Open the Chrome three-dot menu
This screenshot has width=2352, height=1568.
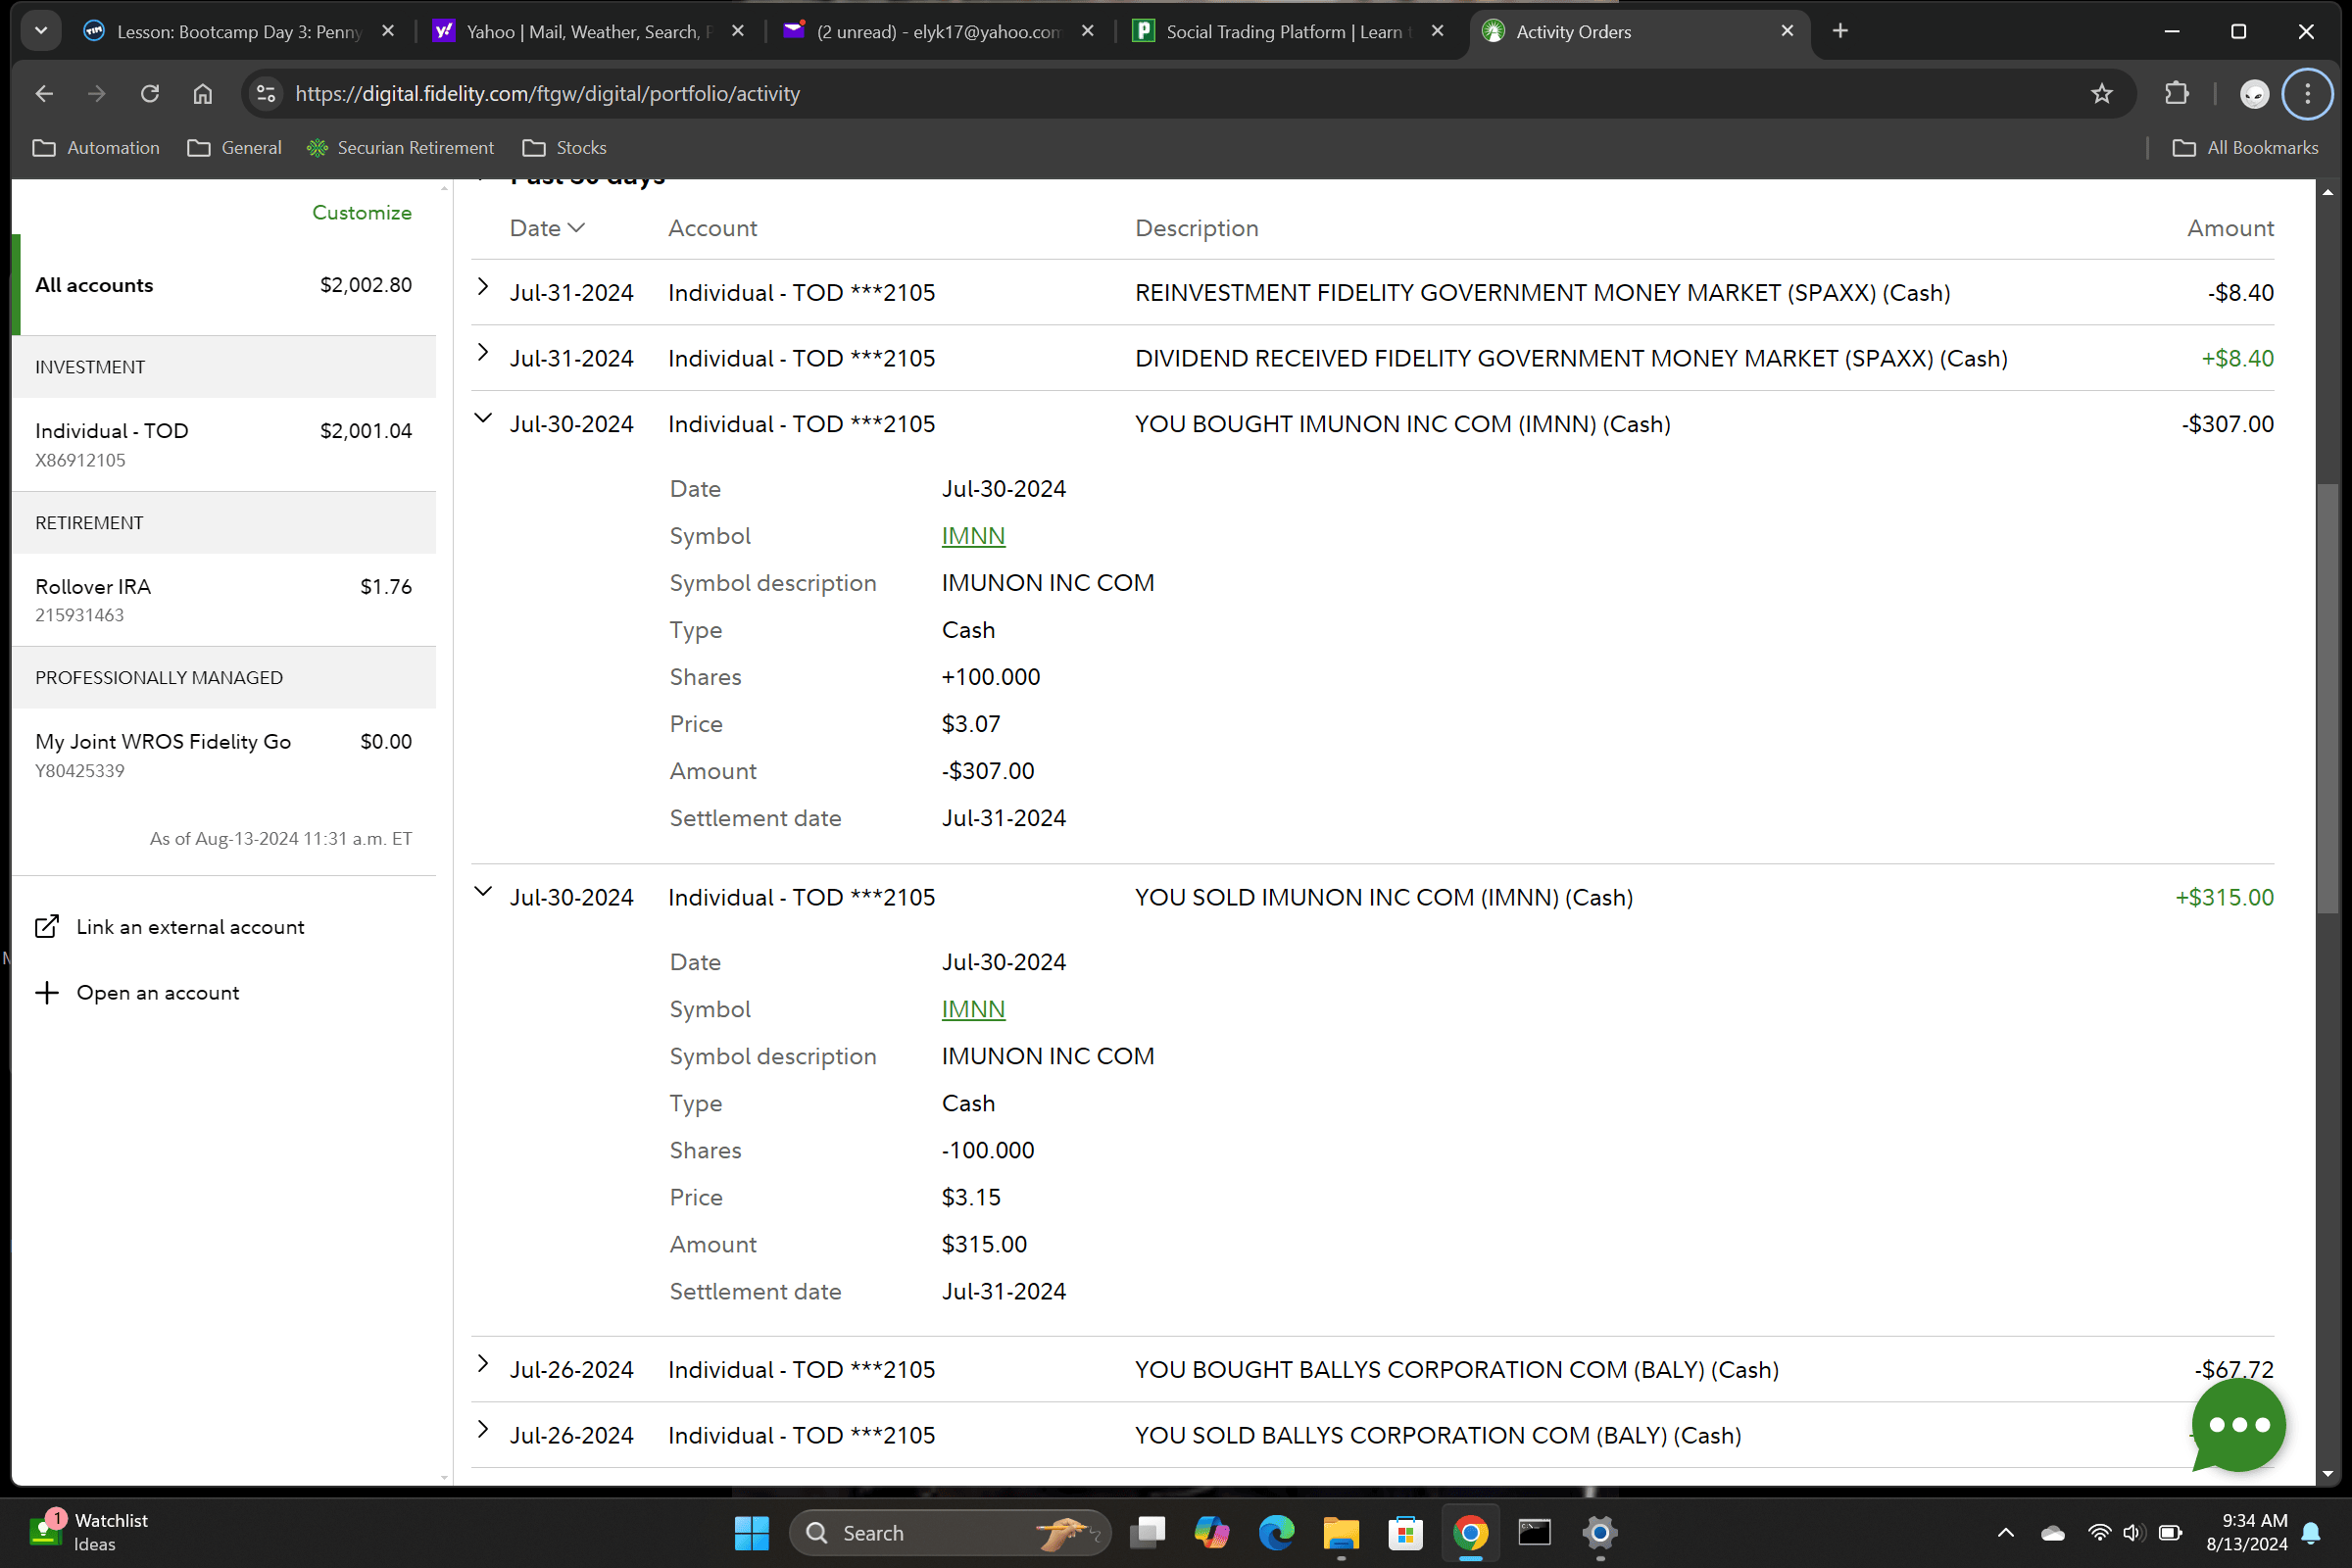tap(2307, 94)
